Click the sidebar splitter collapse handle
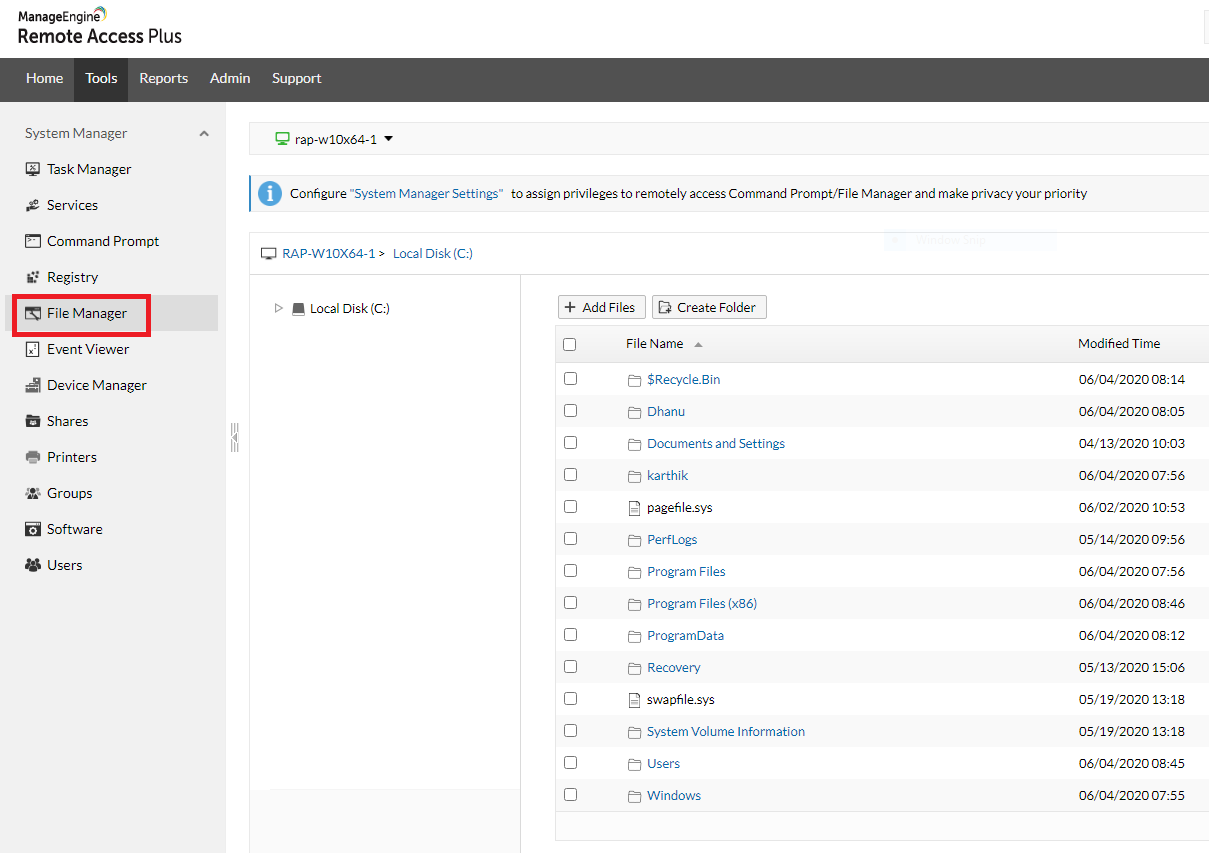Image resolution: width=1209 pixels, height=853 pixels. 234,437
